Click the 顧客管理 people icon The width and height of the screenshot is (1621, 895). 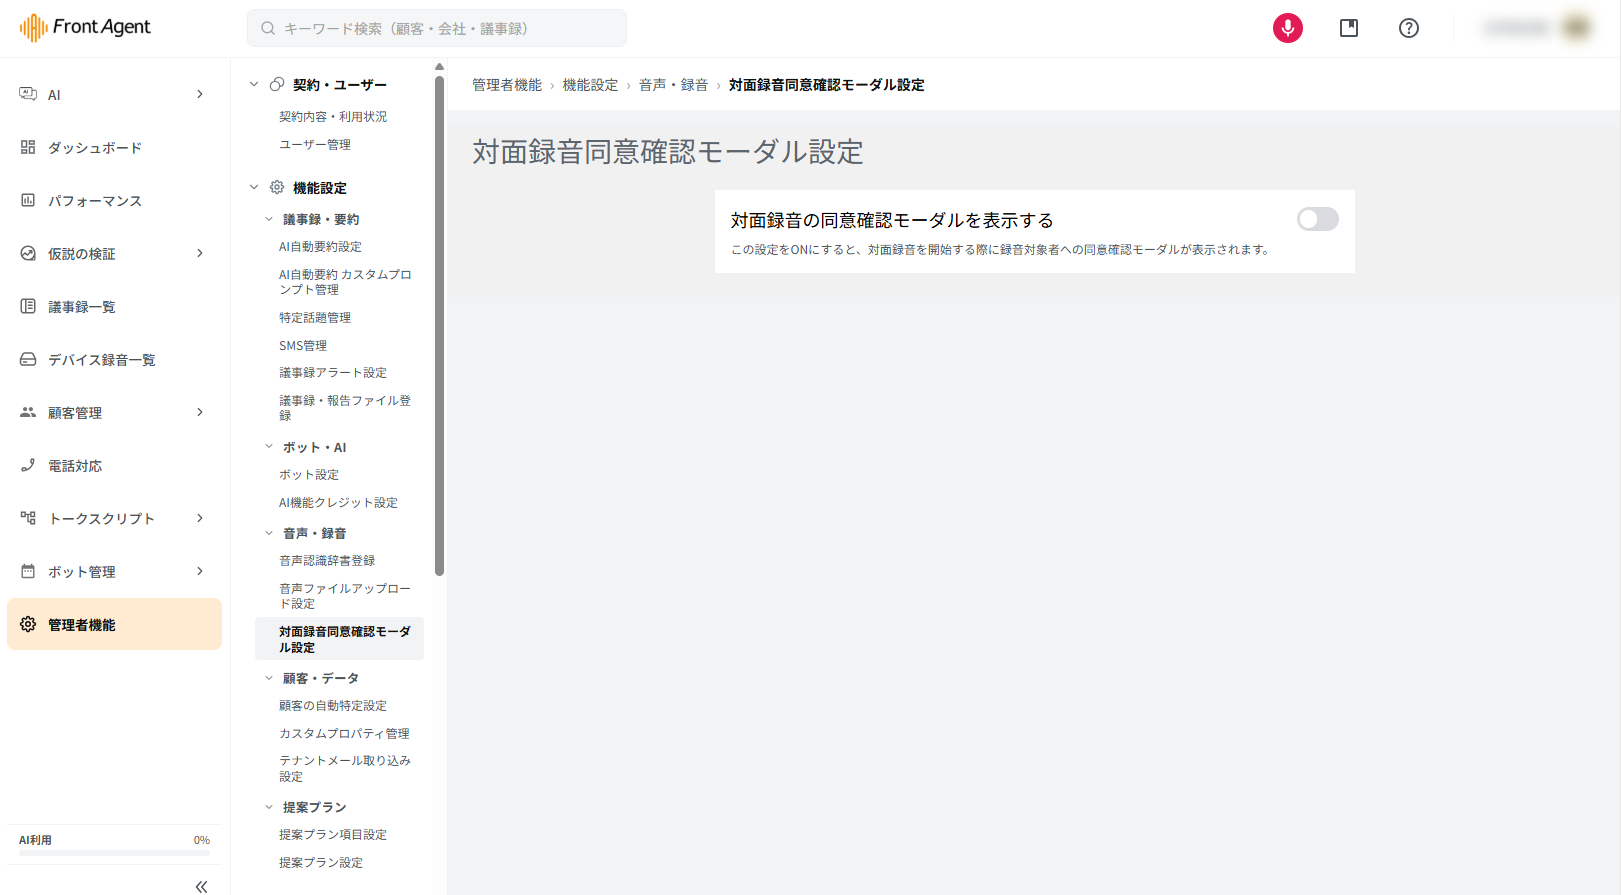[28, 412]
